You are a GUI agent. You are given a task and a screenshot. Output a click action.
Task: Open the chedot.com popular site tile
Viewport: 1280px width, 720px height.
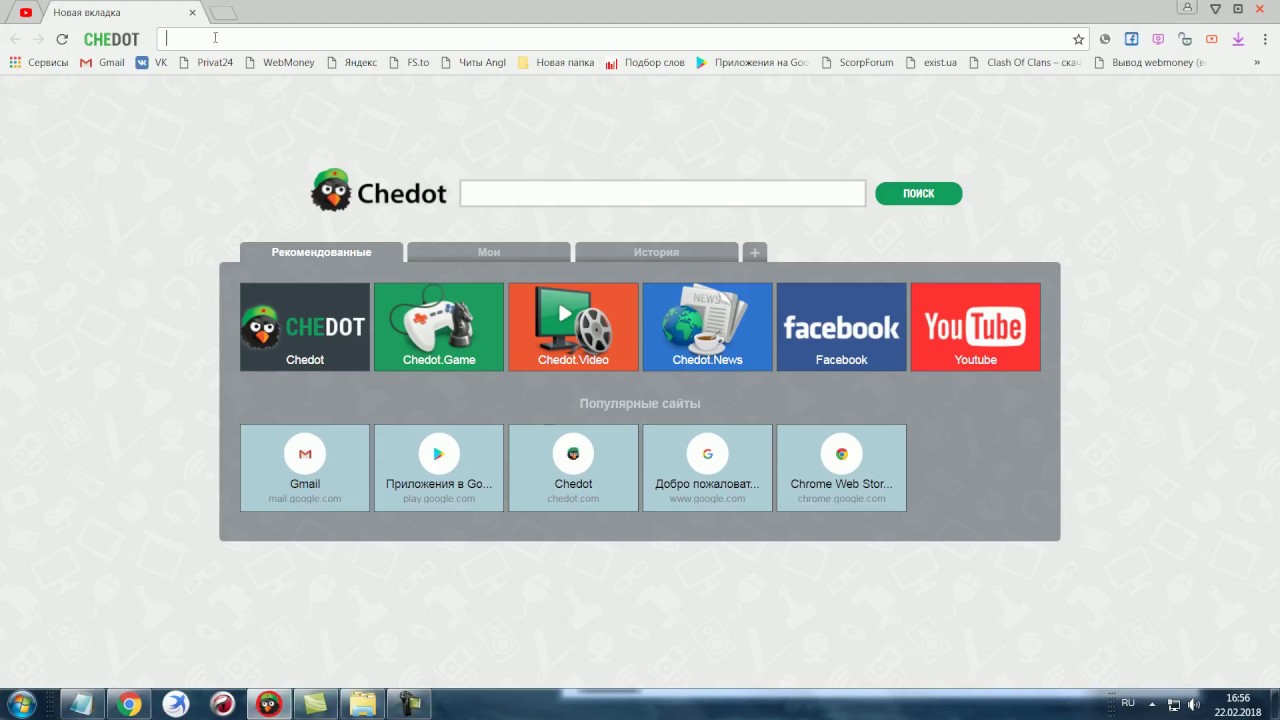573,468
